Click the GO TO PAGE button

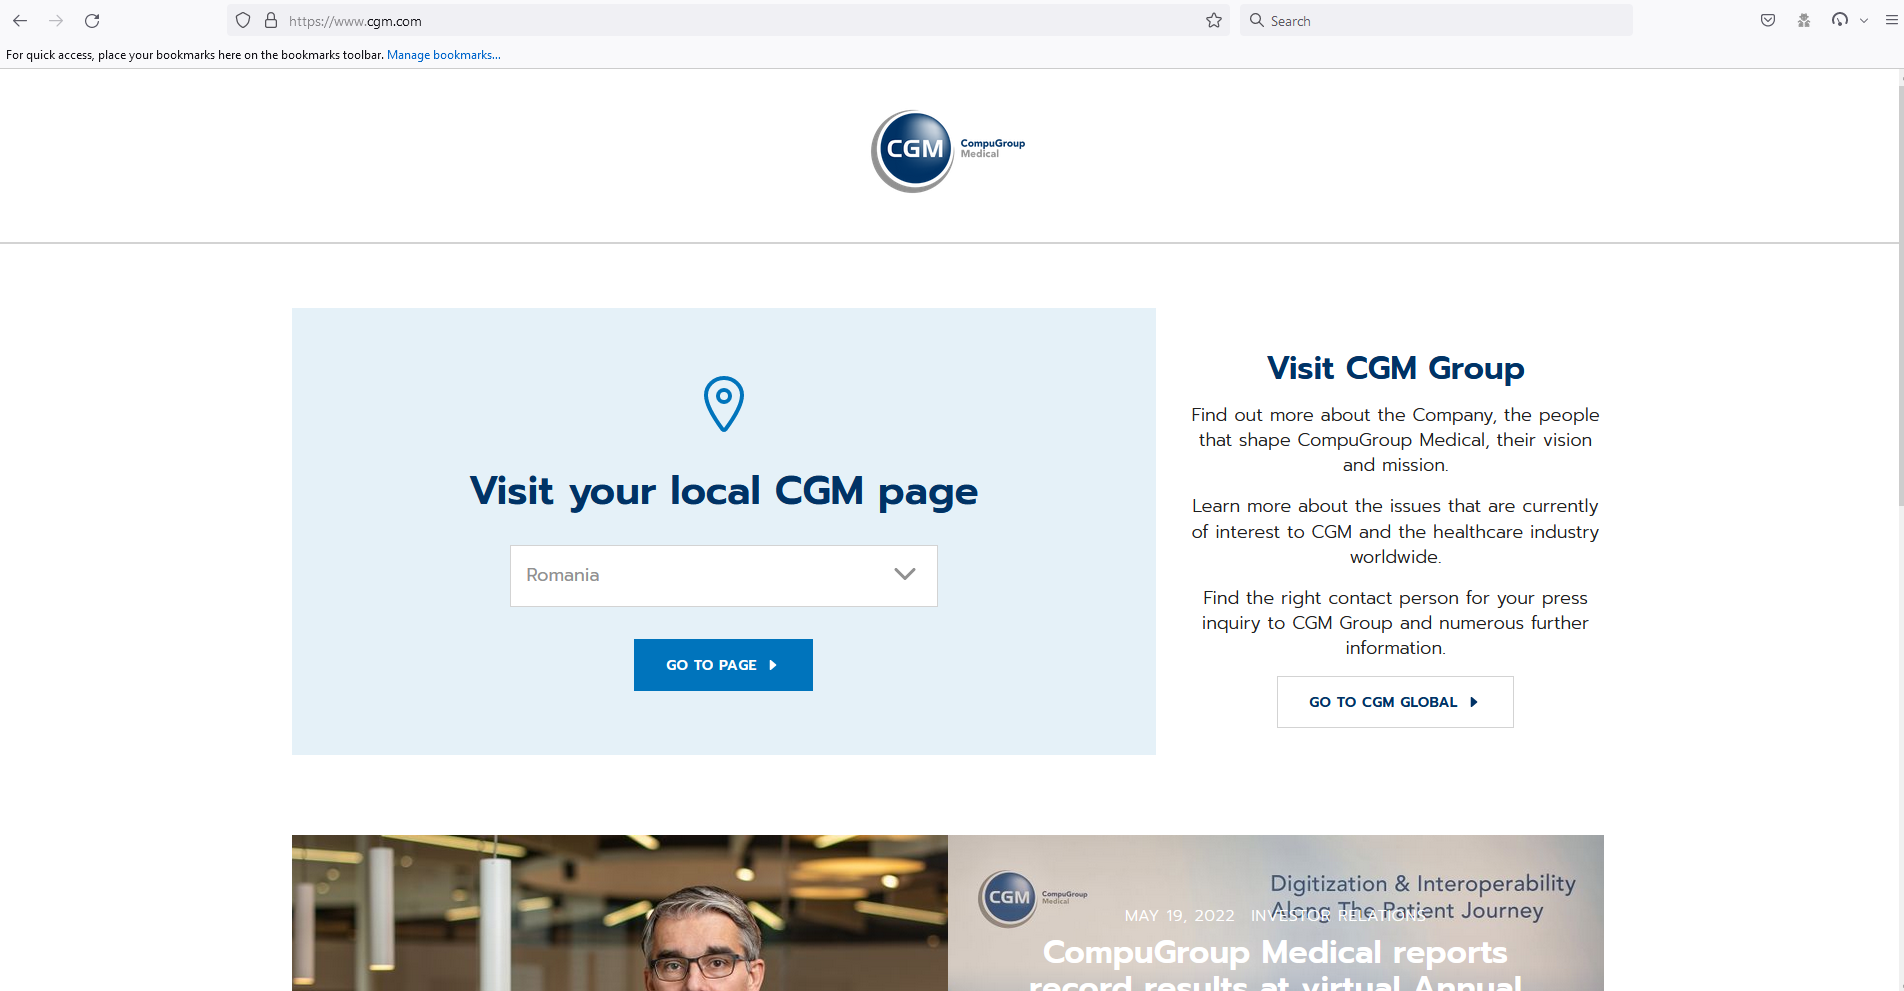723,664
